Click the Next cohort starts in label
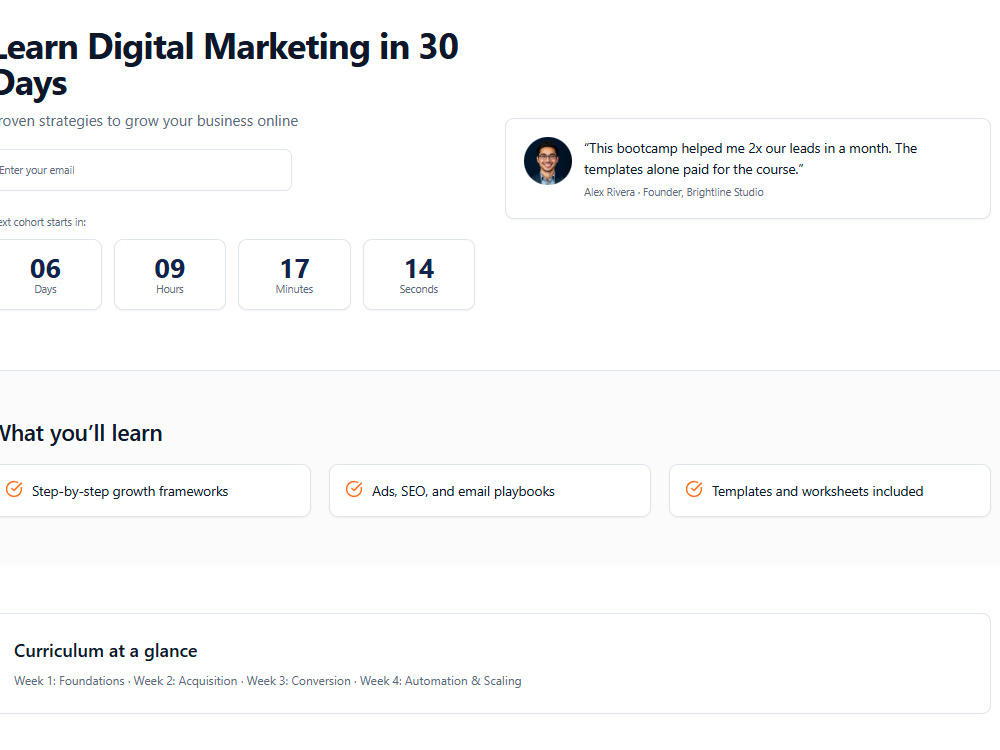The height and width of the screenshot is (750, 1000). pyautogui.click(x=42, y=223)
